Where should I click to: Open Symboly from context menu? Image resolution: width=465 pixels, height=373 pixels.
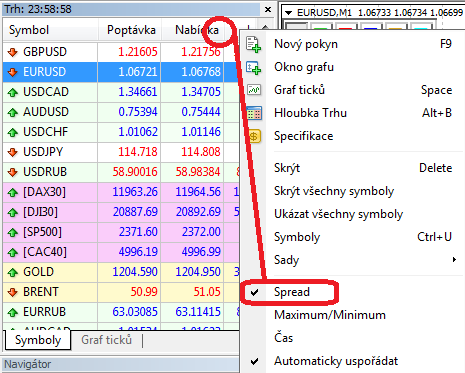coord(297,237)
